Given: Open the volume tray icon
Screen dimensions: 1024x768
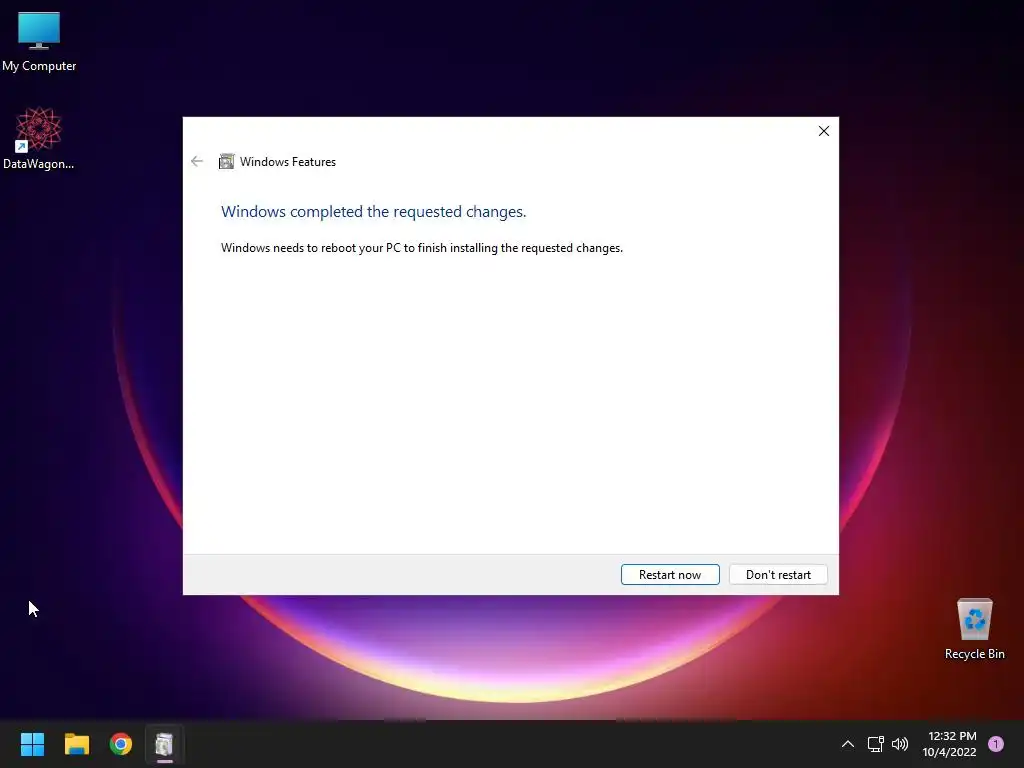Looking at the screenshot, I should 900,744.
